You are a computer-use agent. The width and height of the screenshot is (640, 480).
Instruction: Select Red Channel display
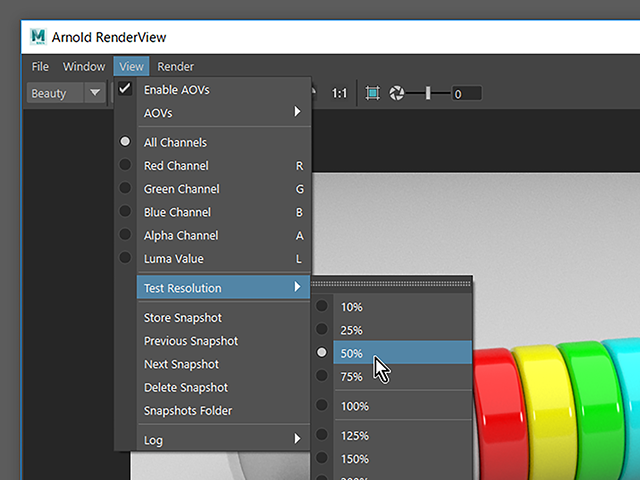[224, 166]
